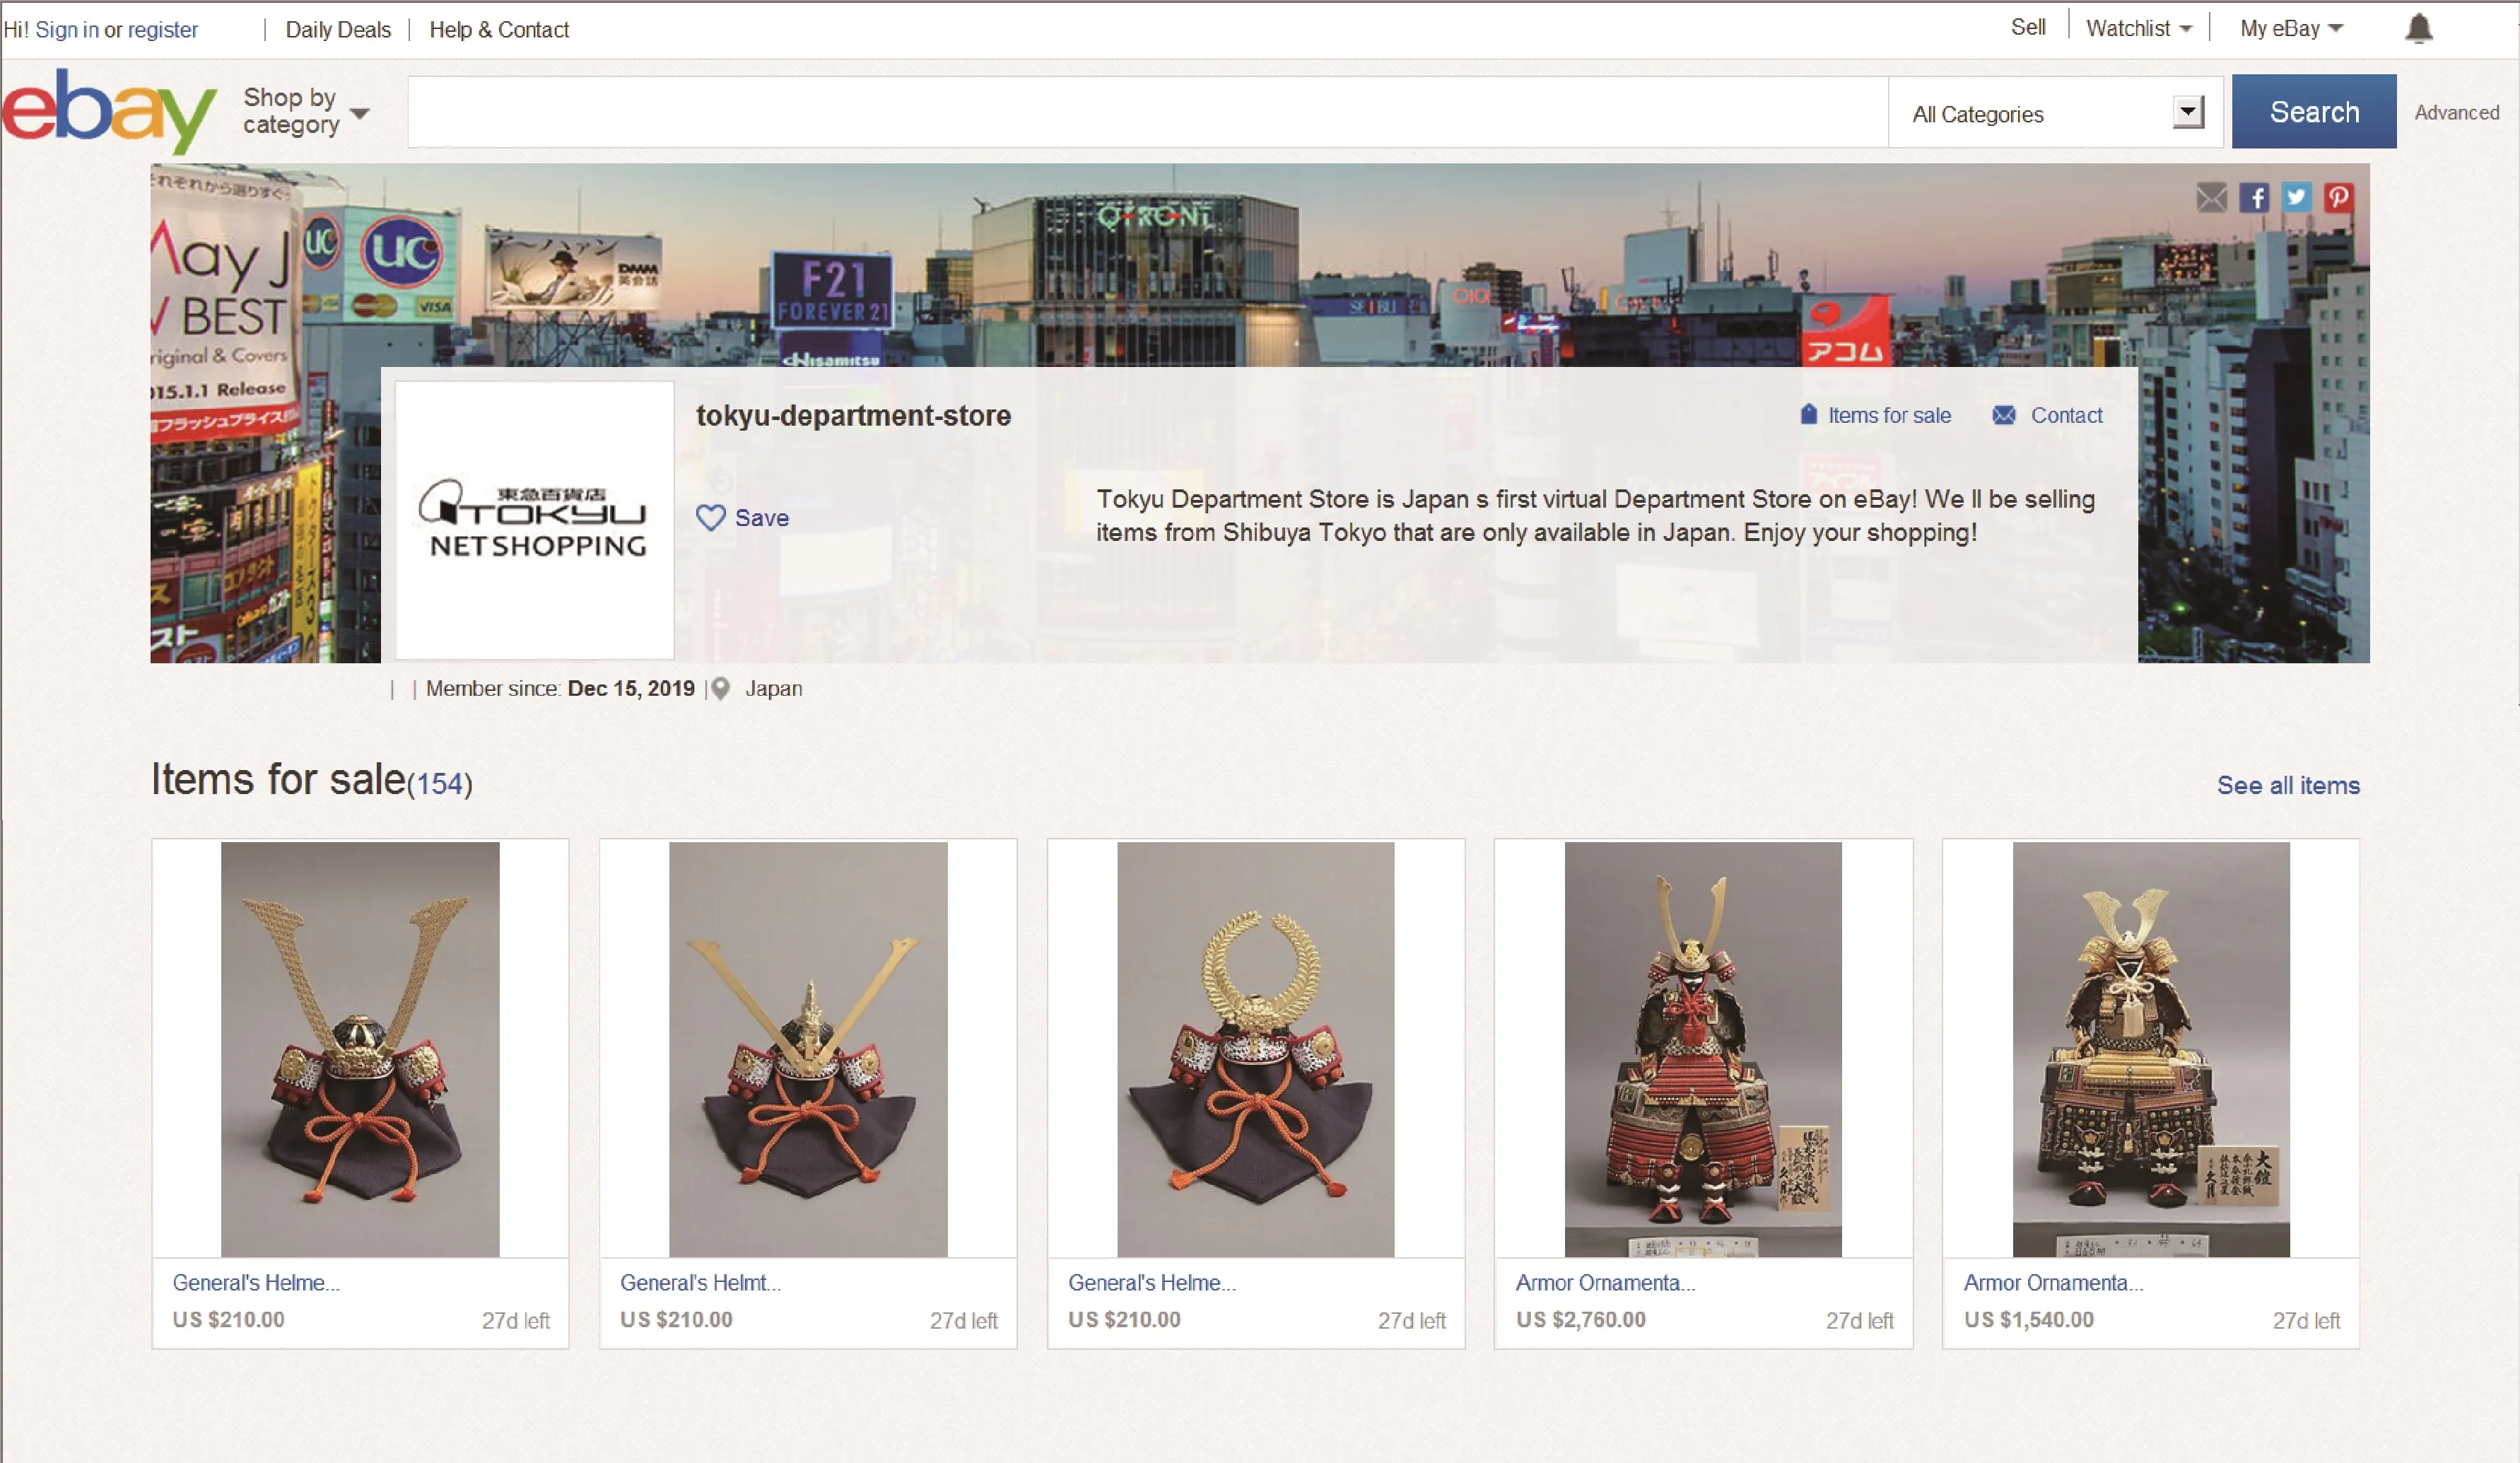Share store on Facebook icon
2520x1463 pixels.
(x=2254, y=198)
